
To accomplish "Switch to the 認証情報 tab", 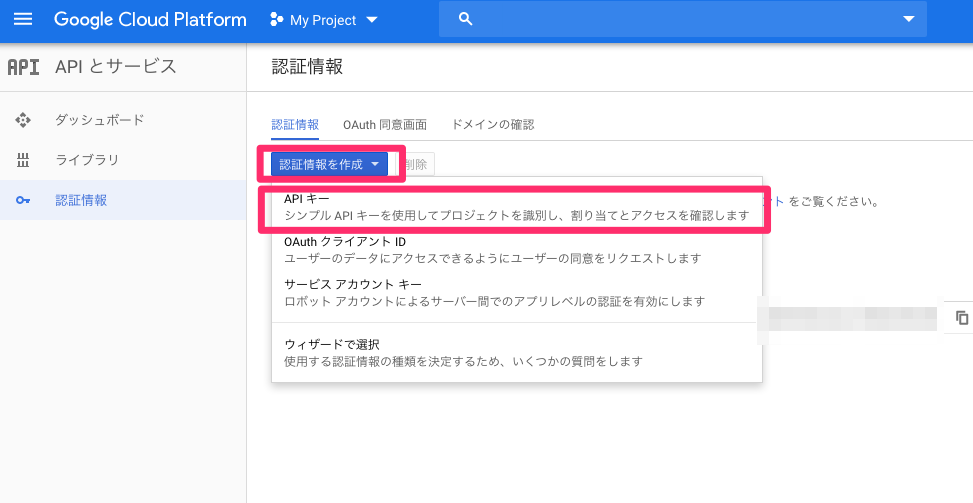I will (295, 124).
